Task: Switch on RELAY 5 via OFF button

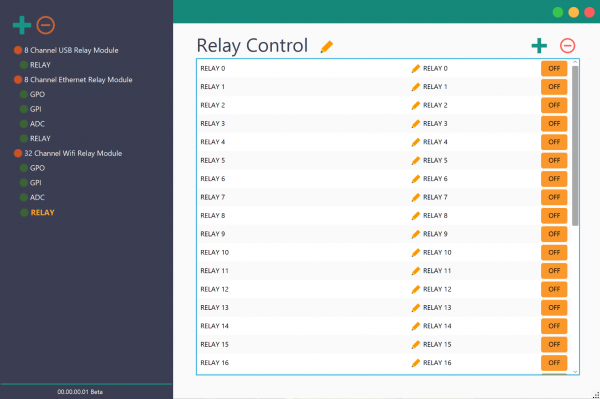Action: pyautogui.click(x=554, y=160)
